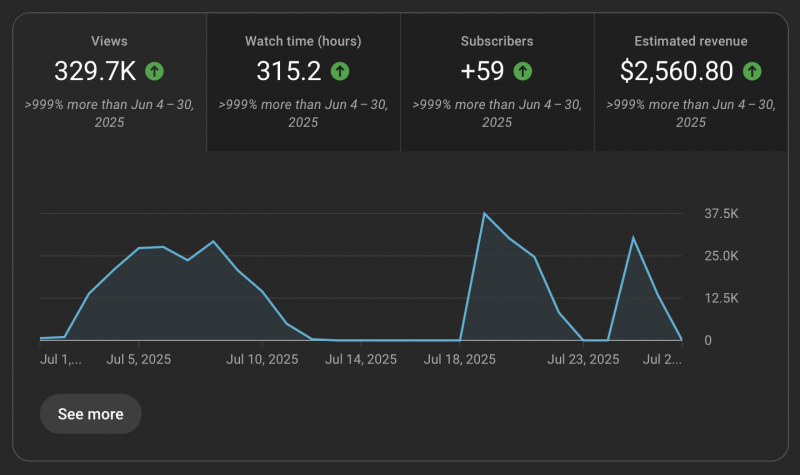Image resolution: width=800 pixels, height=475 pixels.
Task: Click the 25.0K y-axis label
Action: pos(722,256)
